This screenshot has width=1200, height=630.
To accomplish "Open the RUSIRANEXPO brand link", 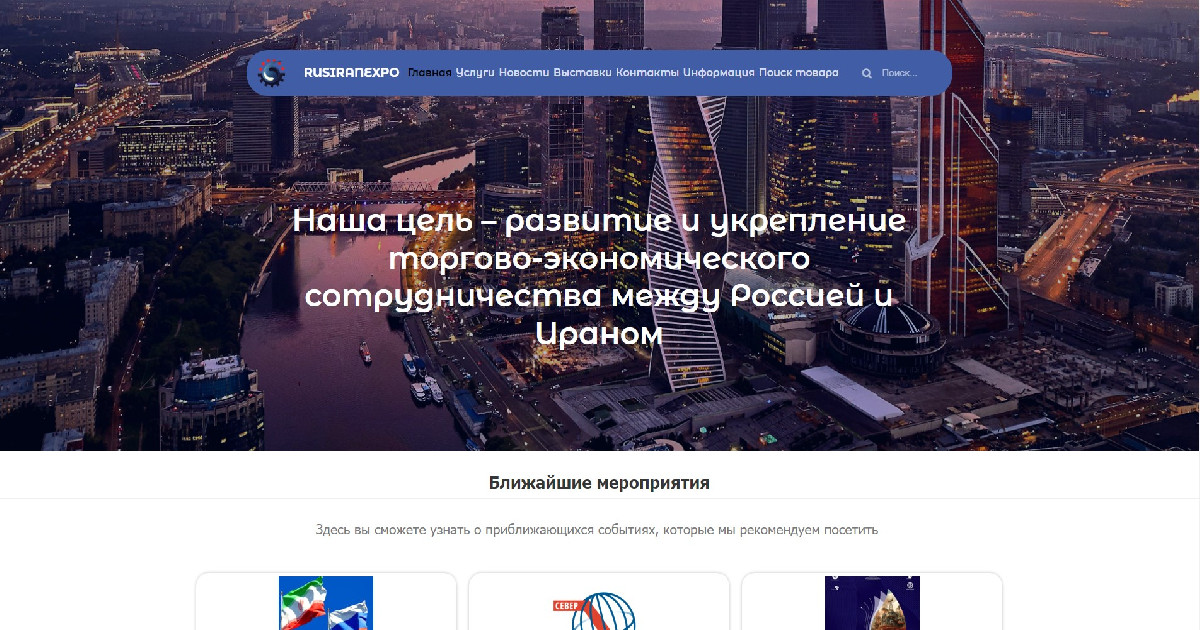I will click(x=351, y=73).
